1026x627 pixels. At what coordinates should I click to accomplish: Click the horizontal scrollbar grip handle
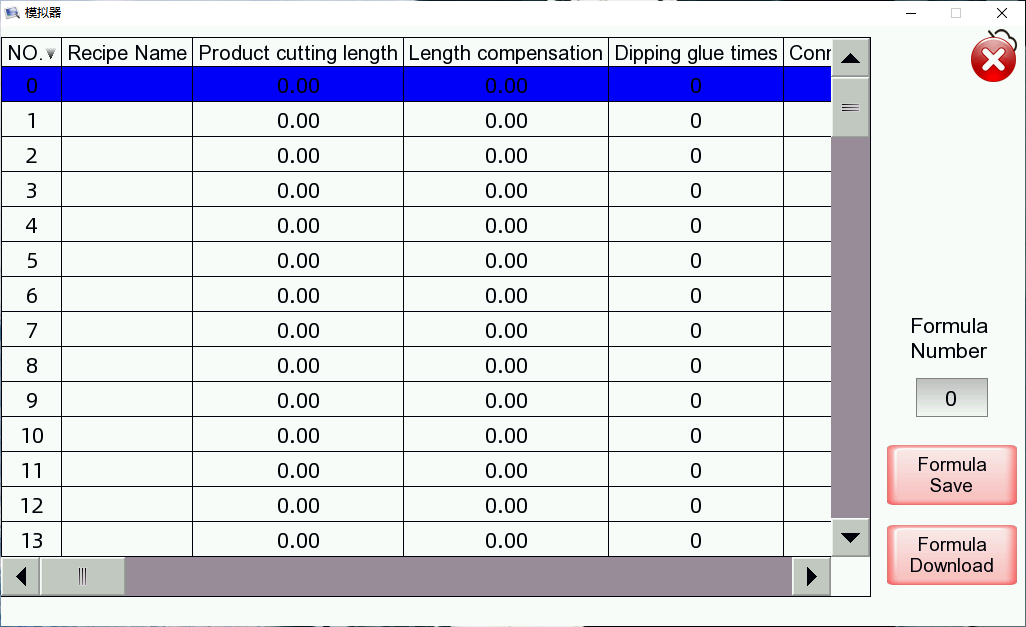[83, 576]
